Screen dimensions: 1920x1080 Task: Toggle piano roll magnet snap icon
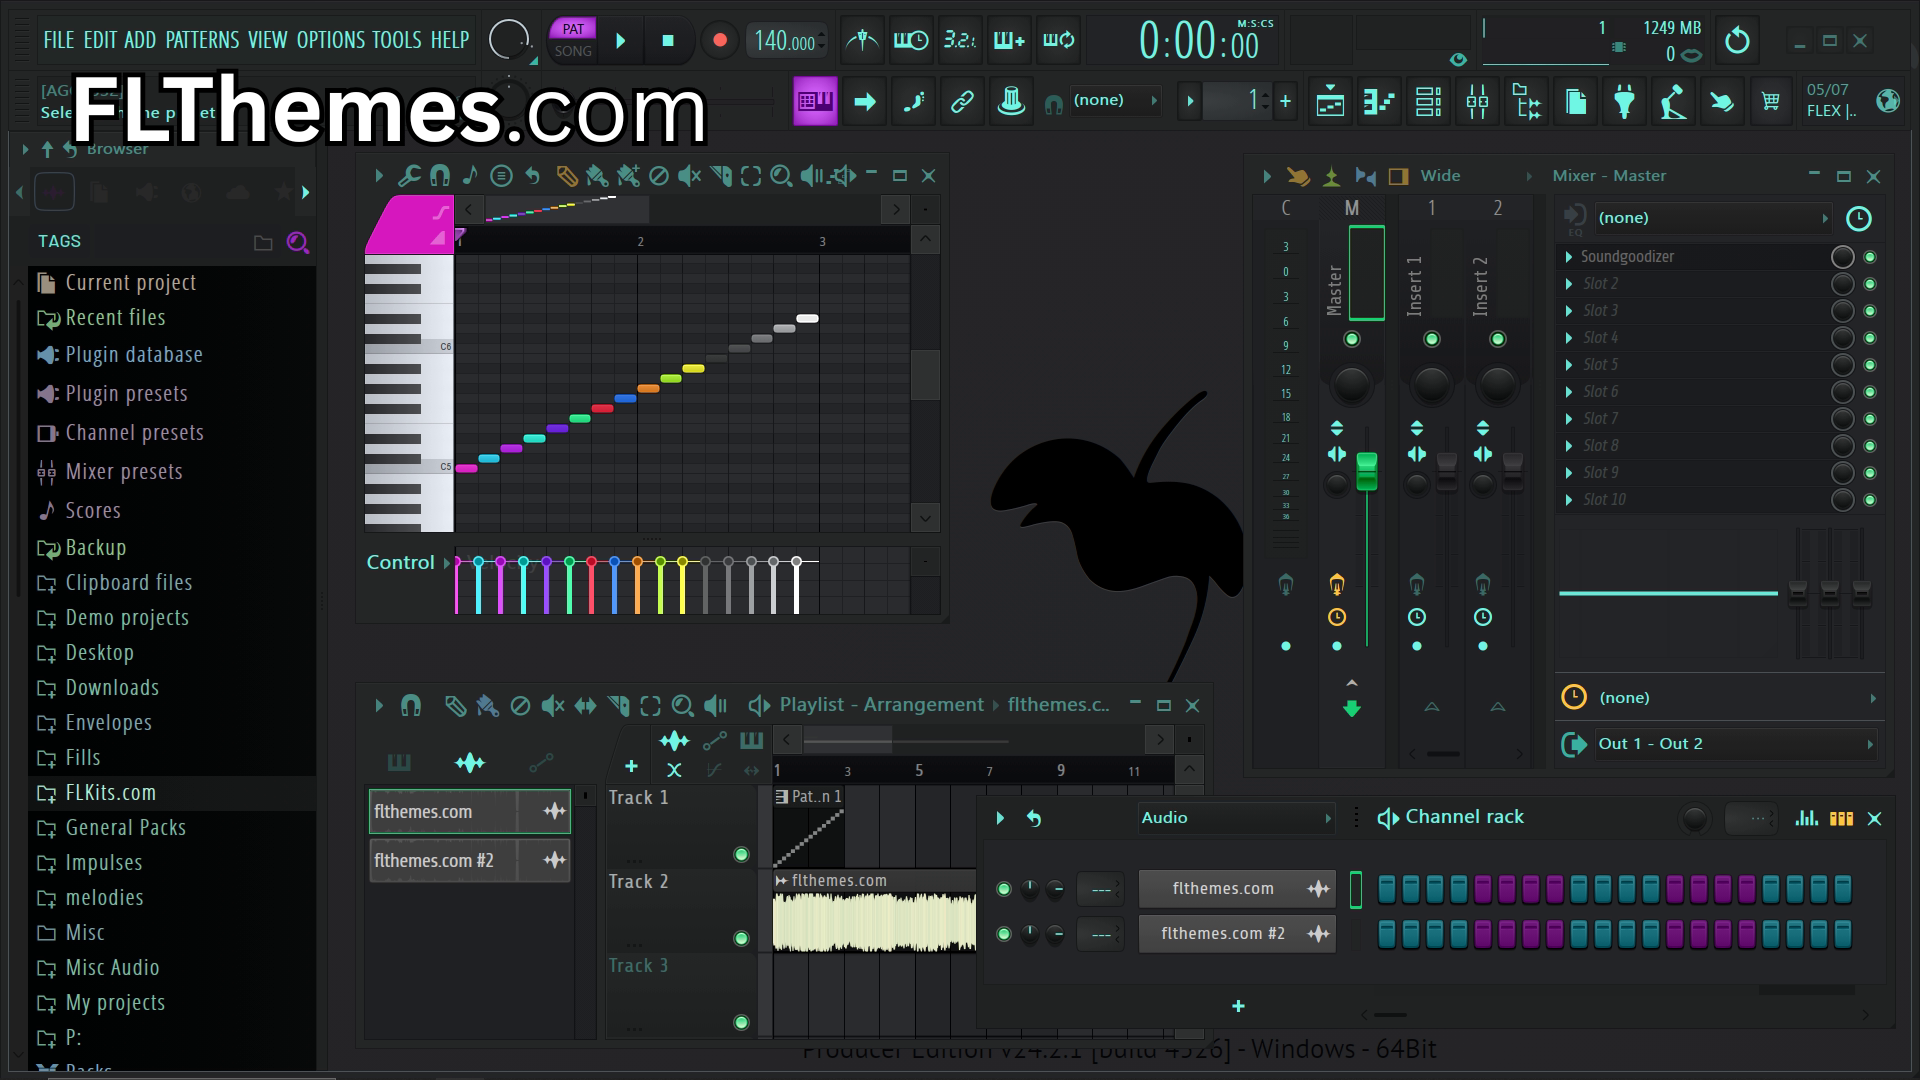[439, 176]
